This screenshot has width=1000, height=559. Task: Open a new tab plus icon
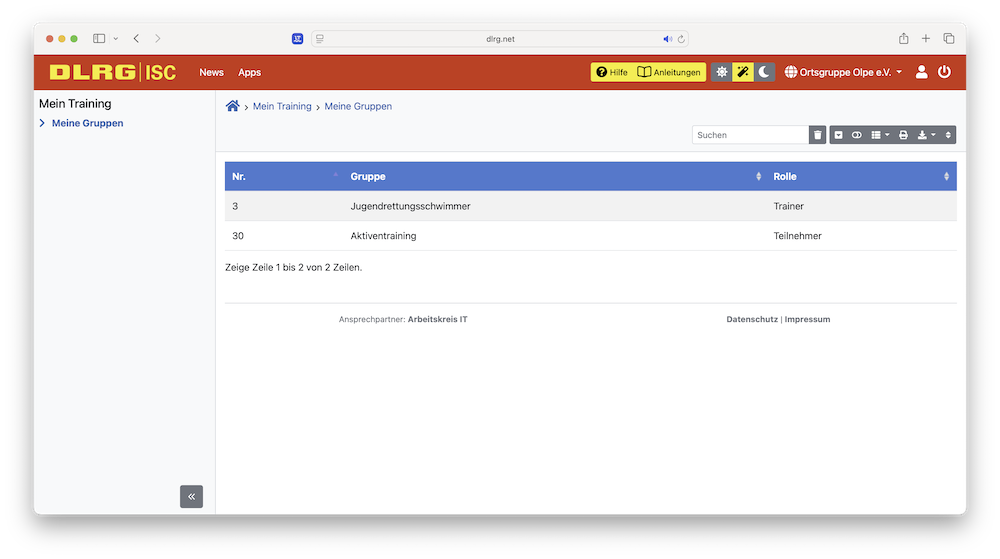(x=925, y=38)
